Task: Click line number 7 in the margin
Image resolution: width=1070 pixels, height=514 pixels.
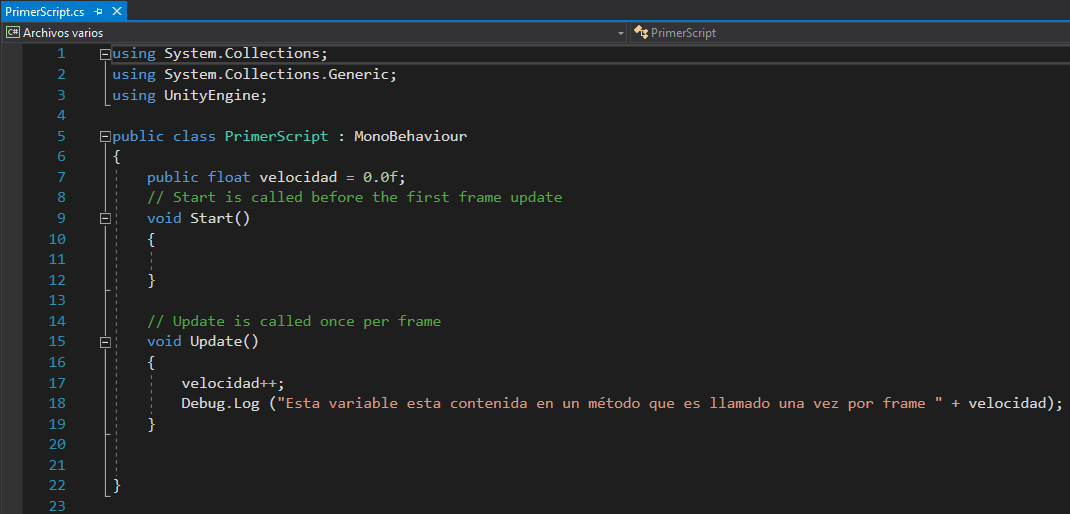Action: pos(60,177)
